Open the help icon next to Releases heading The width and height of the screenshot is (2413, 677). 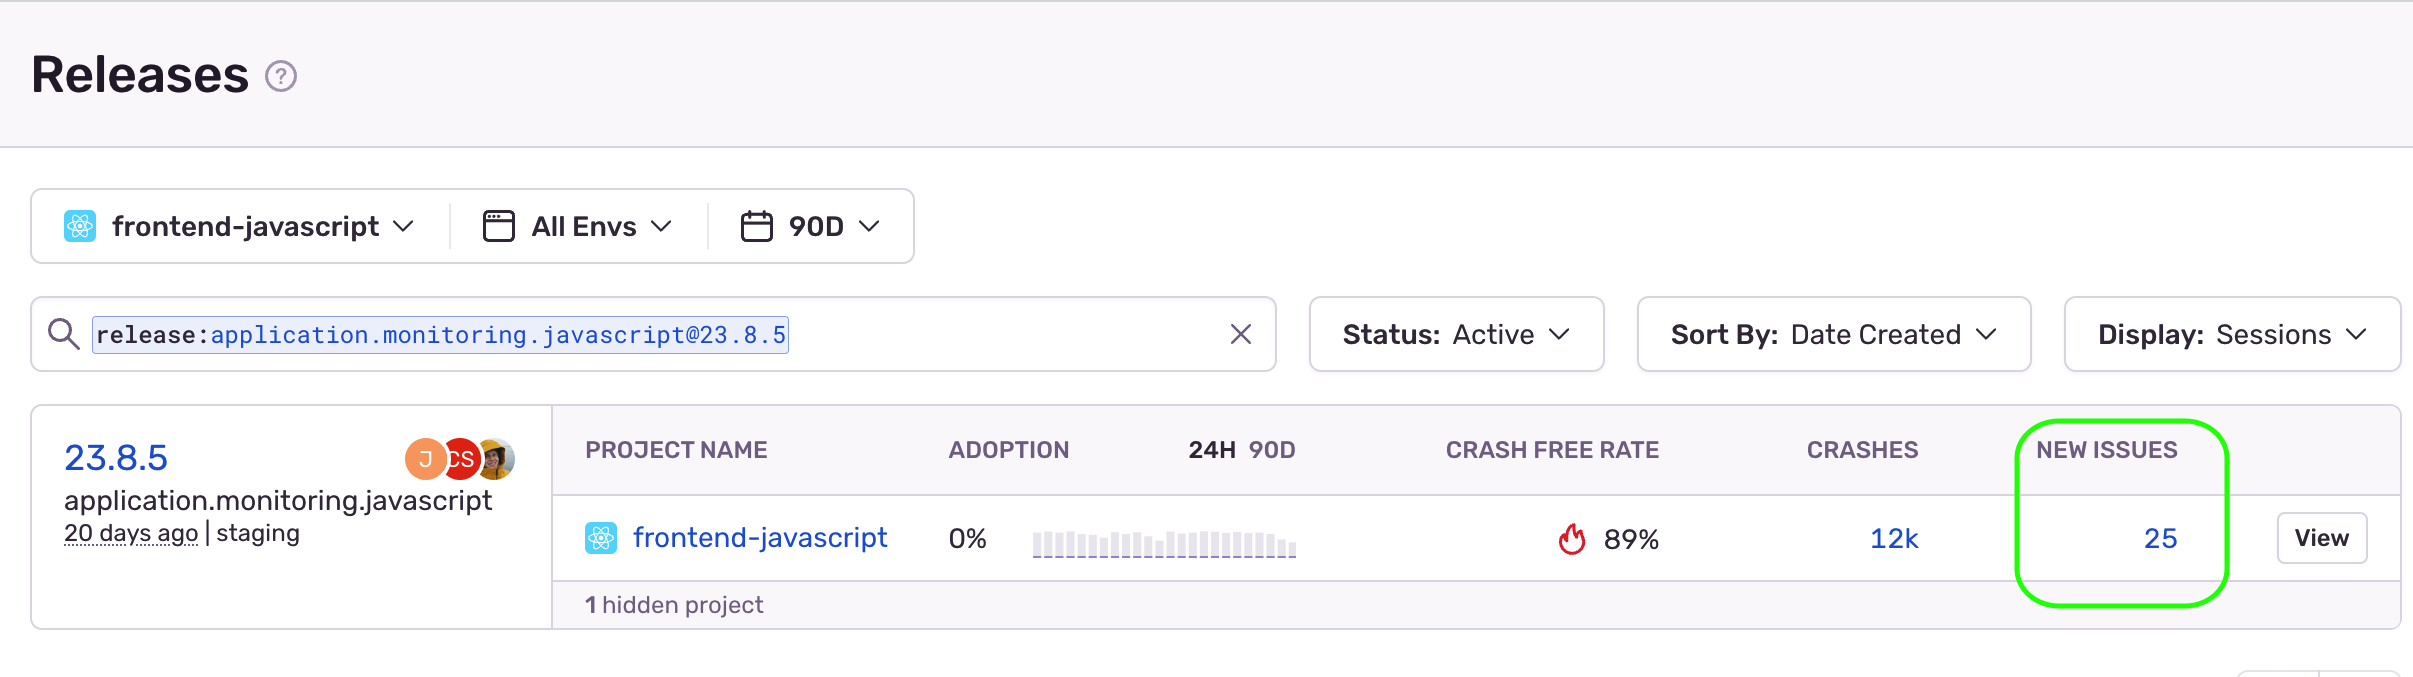click(281, 75)
